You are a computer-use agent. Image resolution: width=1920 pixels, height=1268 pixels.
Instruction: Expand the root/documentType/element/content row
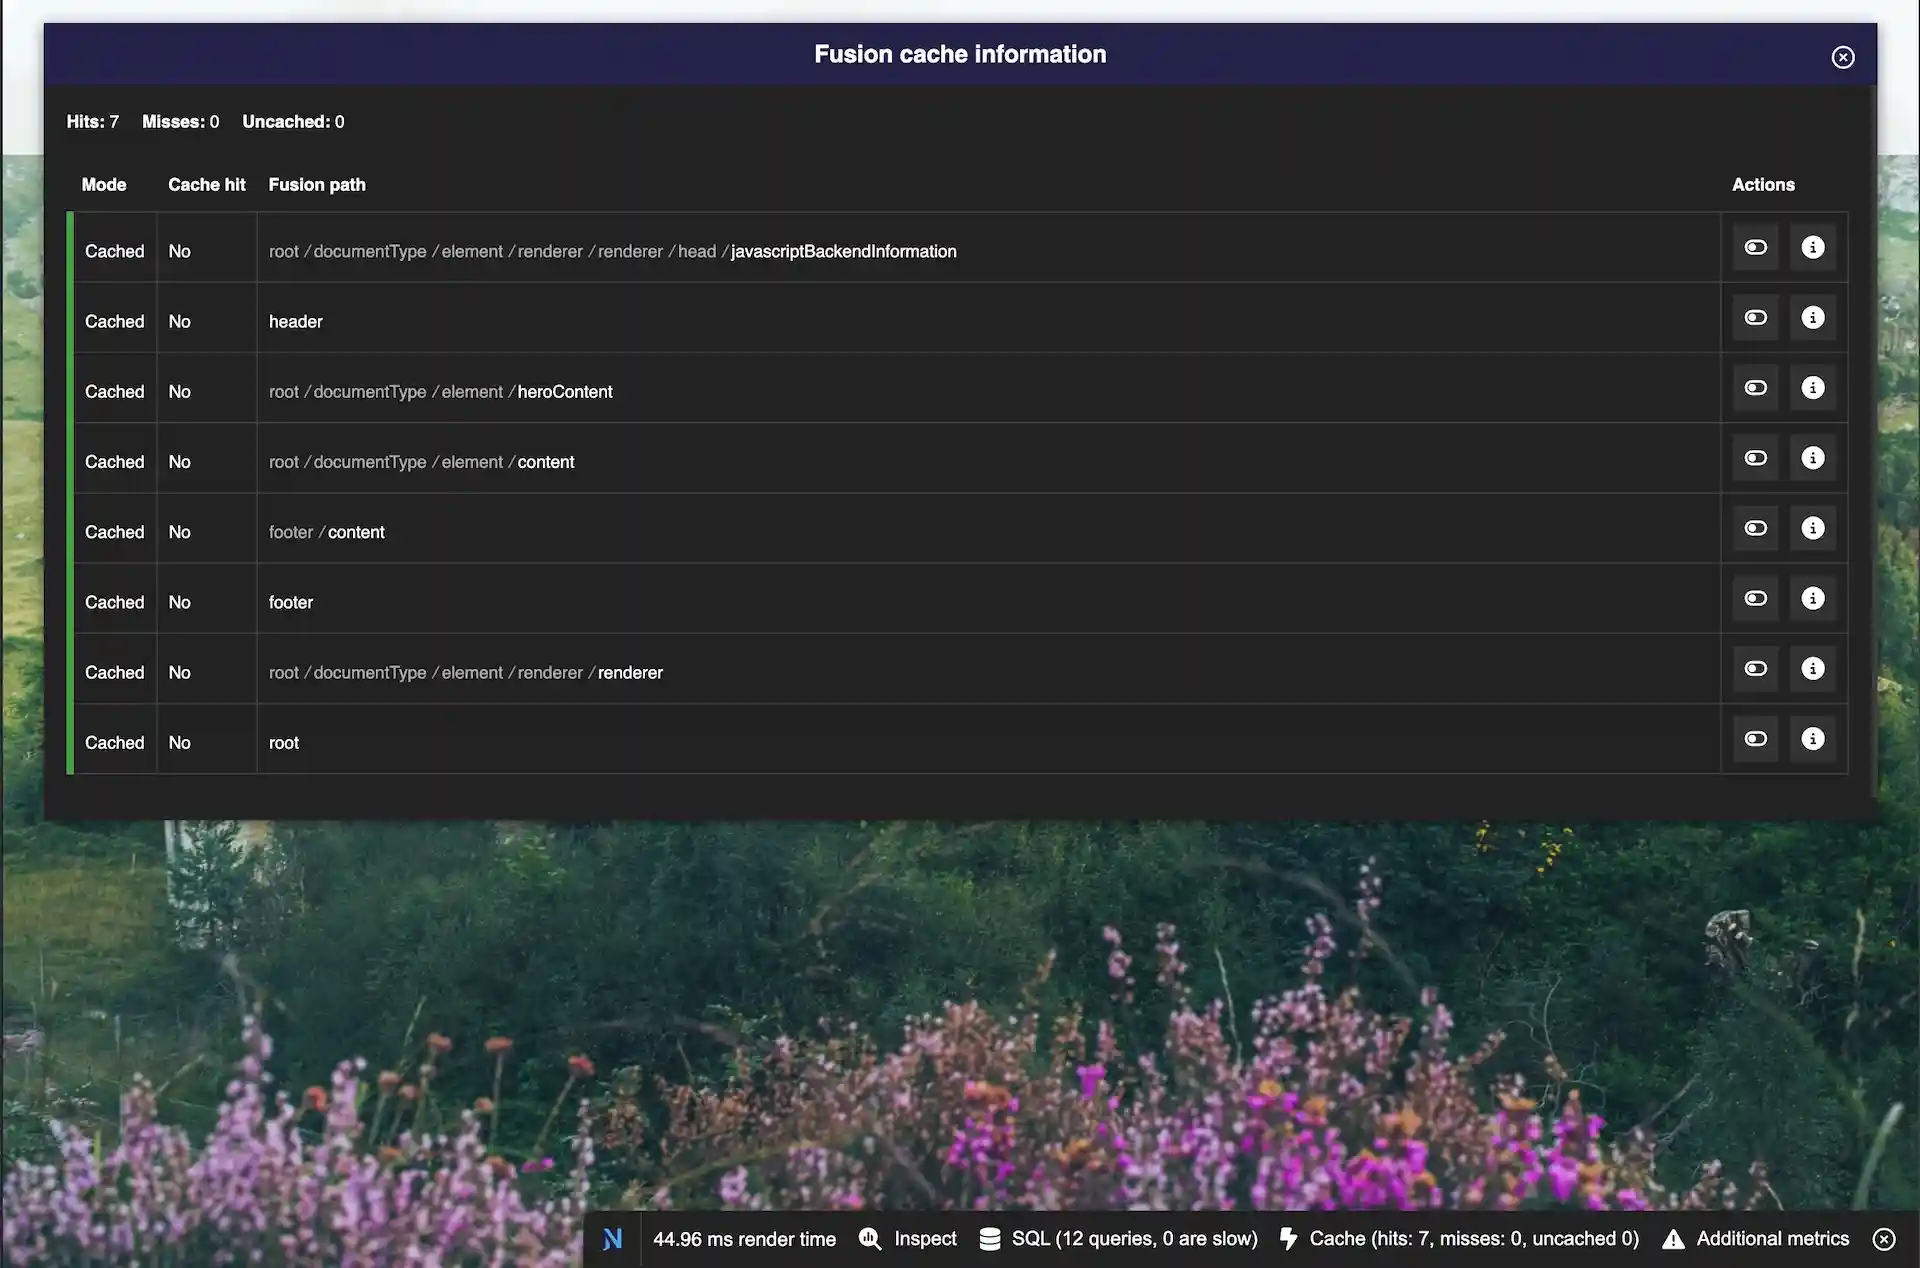point(1756,458)
